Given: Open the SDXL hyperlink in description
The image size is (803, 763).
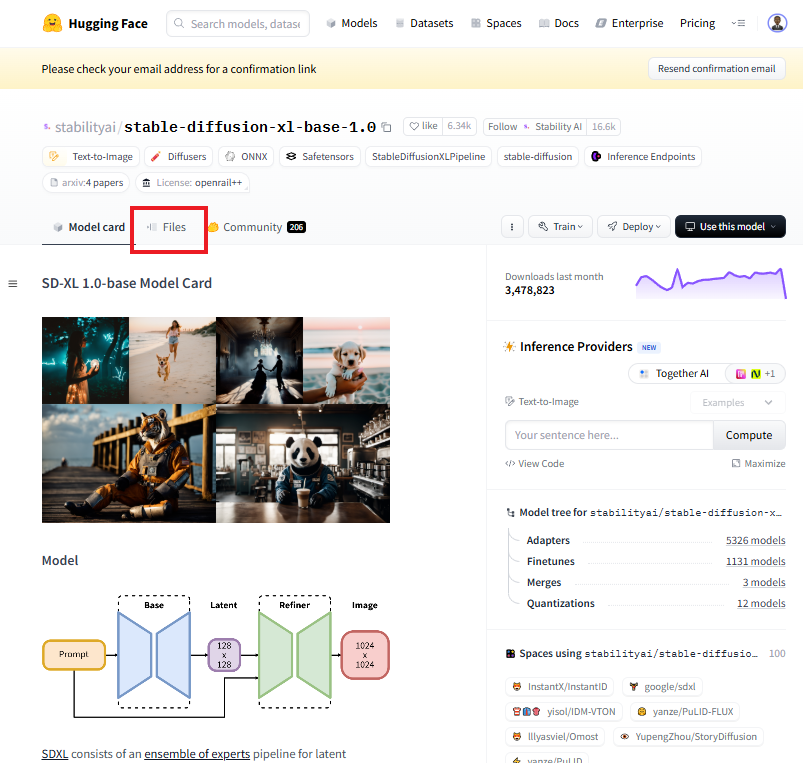Looking at the screenshot, I should pos(55,754).
